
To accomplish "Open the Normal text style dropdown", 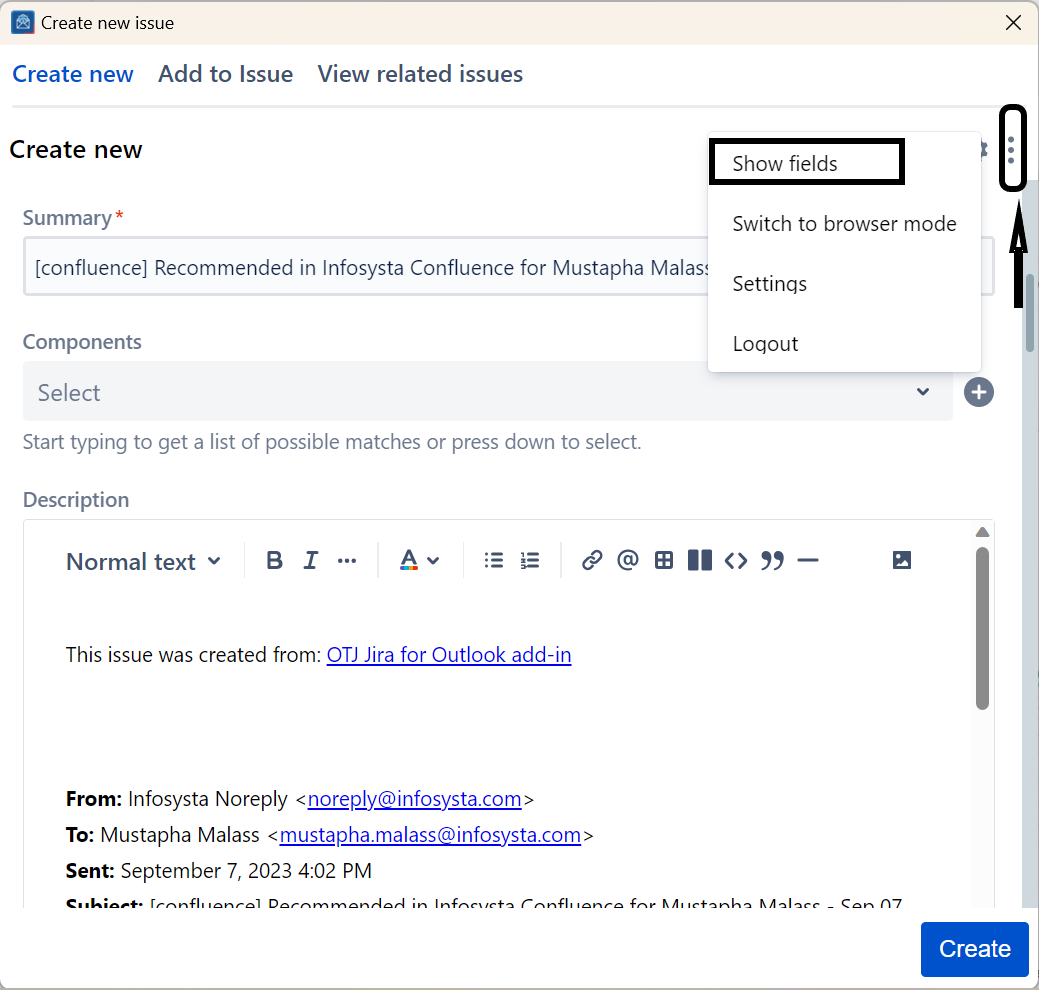I will click(x=143, y=562).
